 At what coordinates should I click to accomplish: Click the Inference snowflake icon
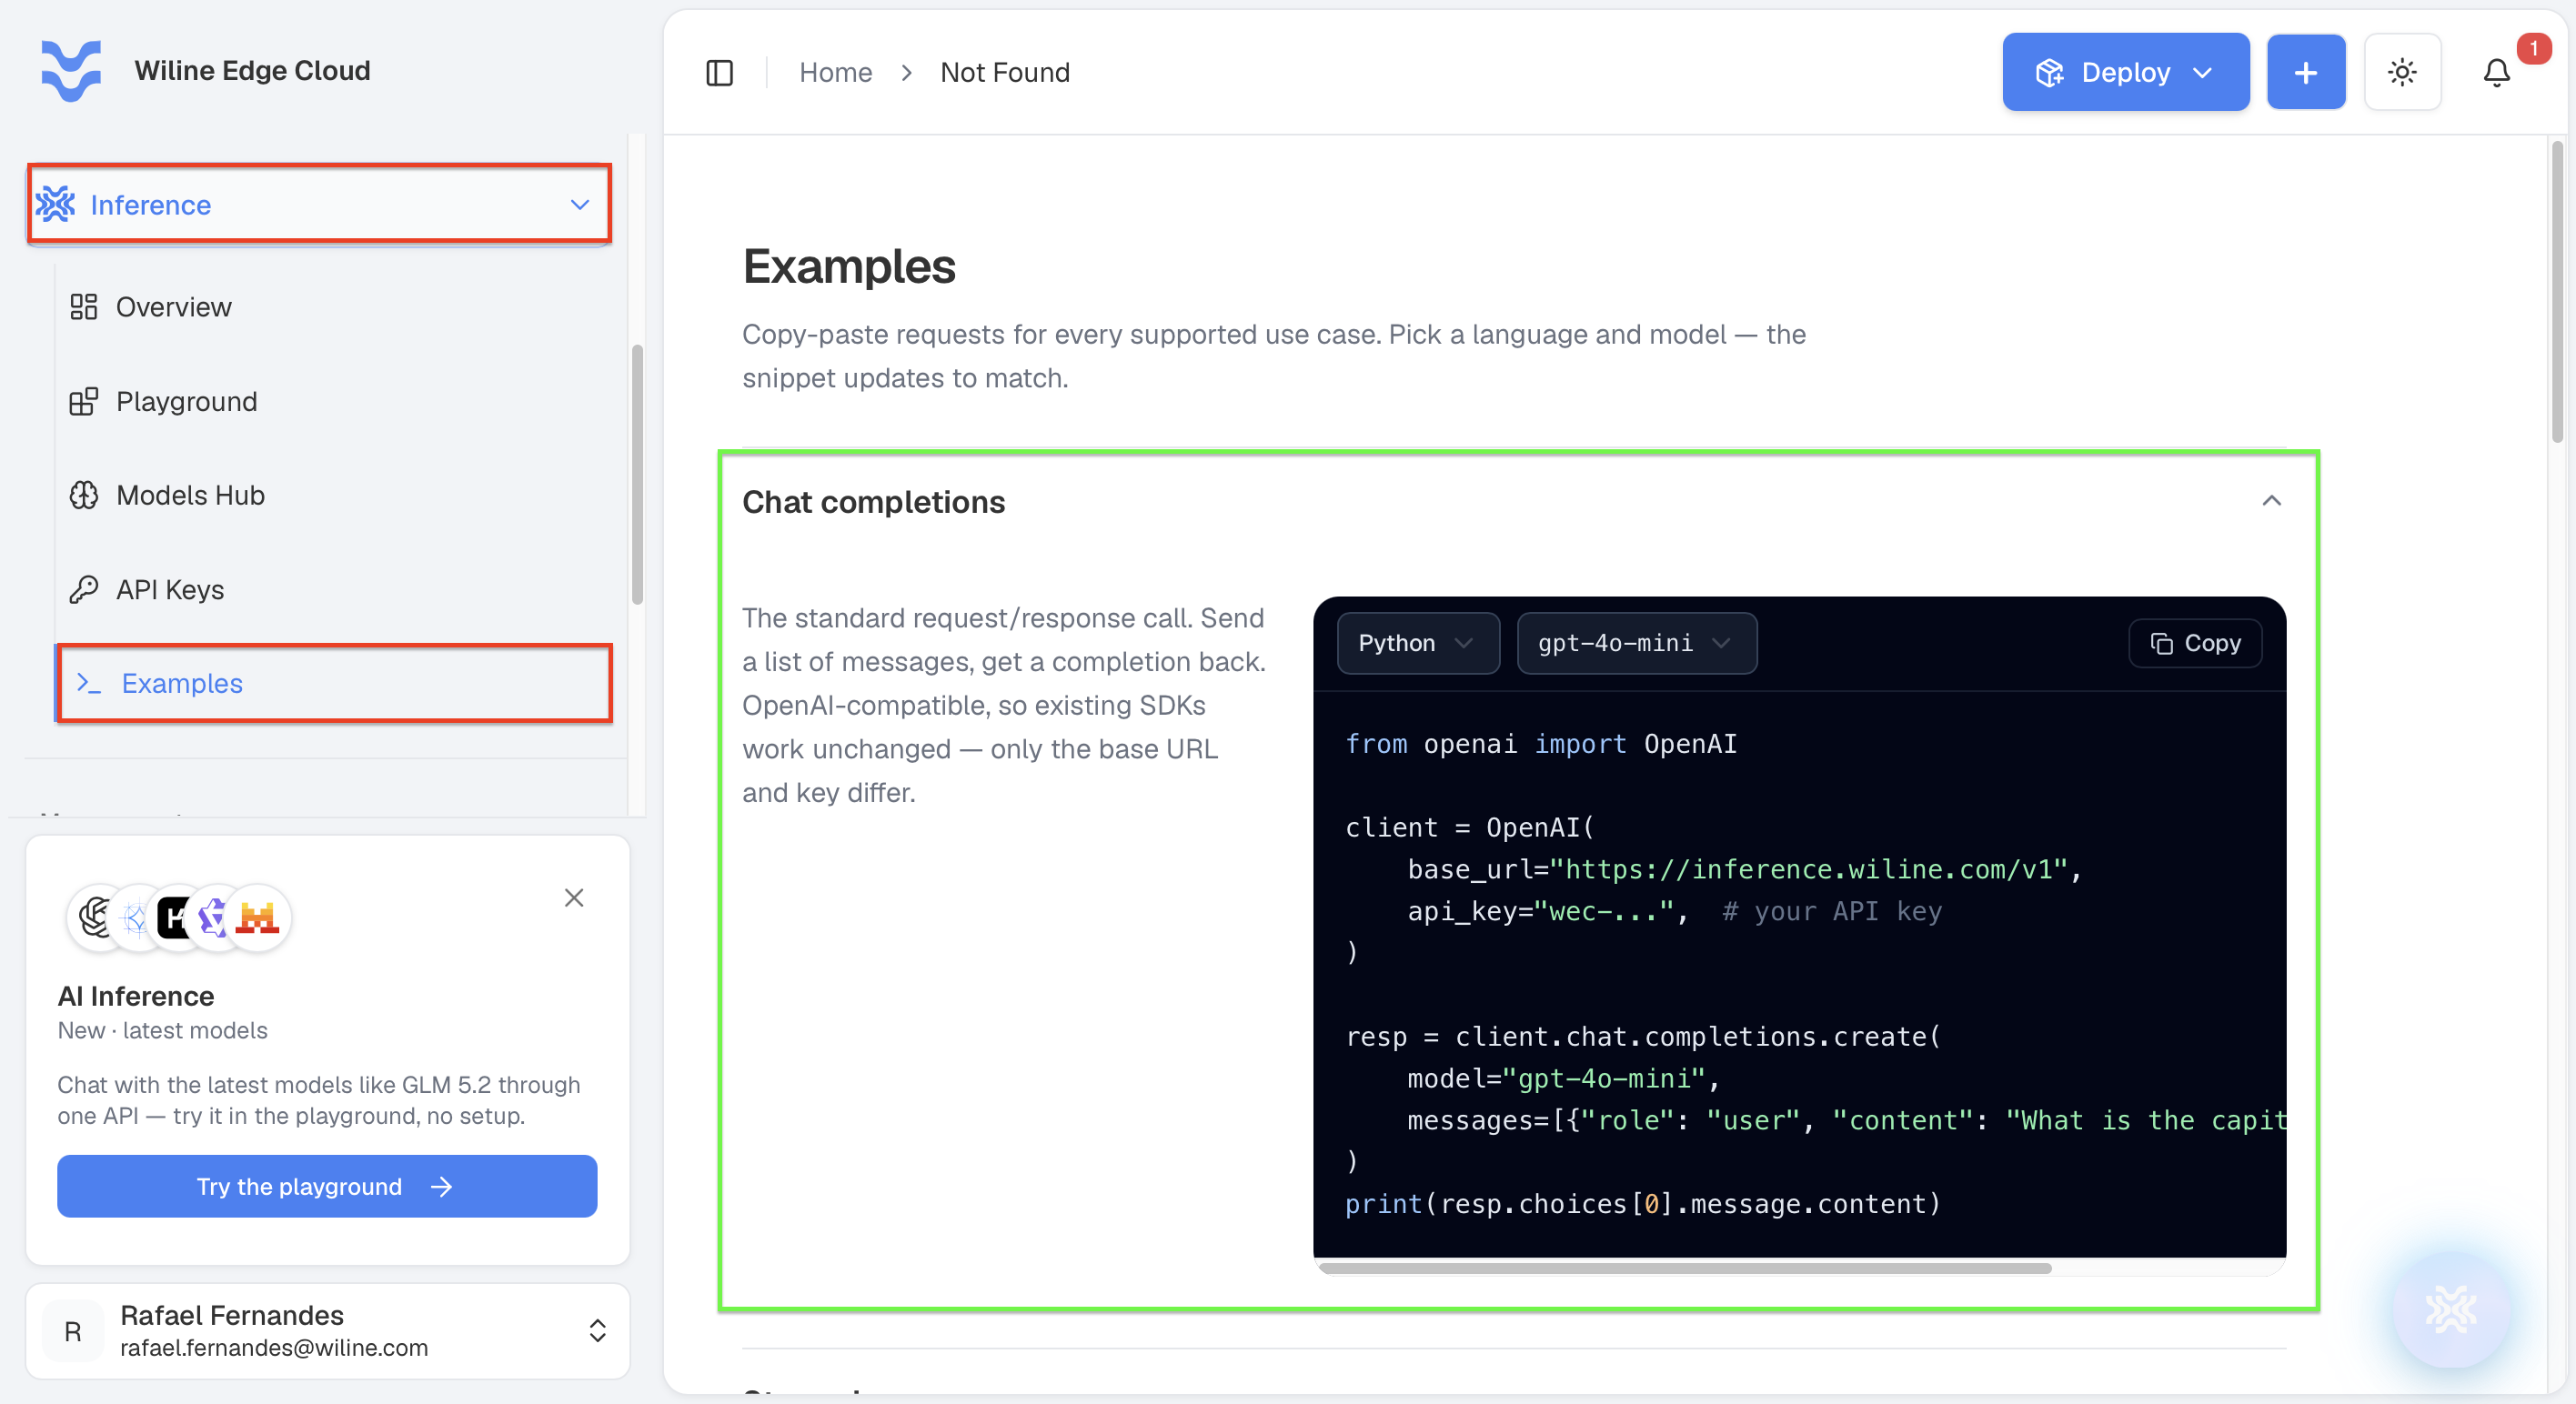click(x=56, y=204)
